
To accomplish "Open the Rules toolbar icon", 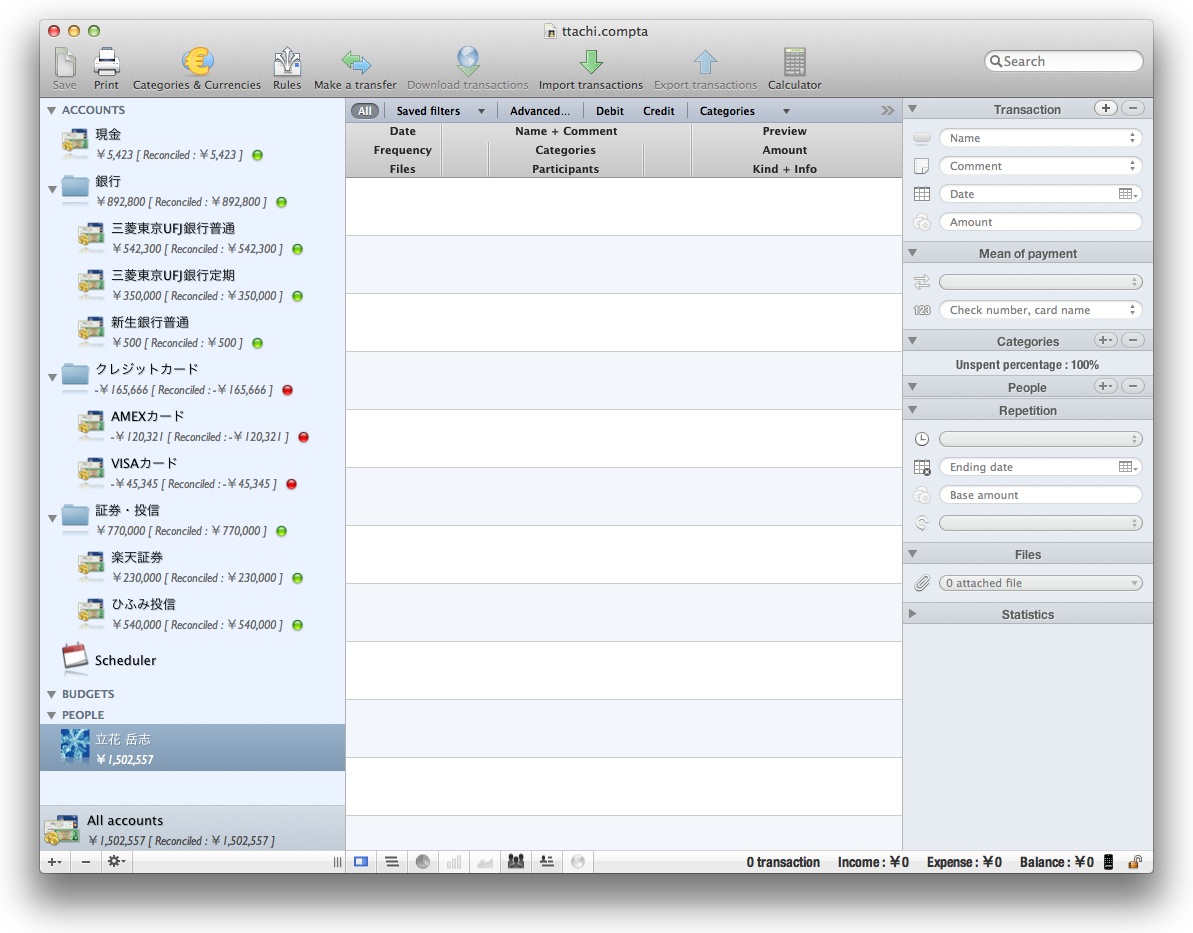I will pos(287,63).
